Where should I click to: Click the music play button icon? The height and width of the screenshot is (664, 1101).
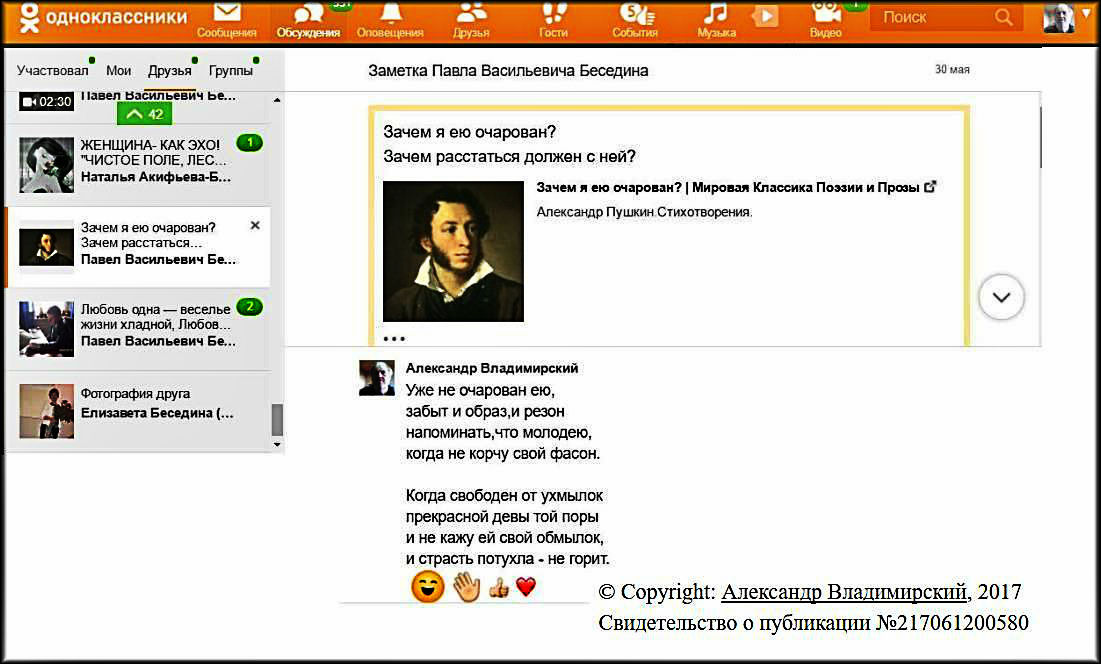tap(765, 16)
